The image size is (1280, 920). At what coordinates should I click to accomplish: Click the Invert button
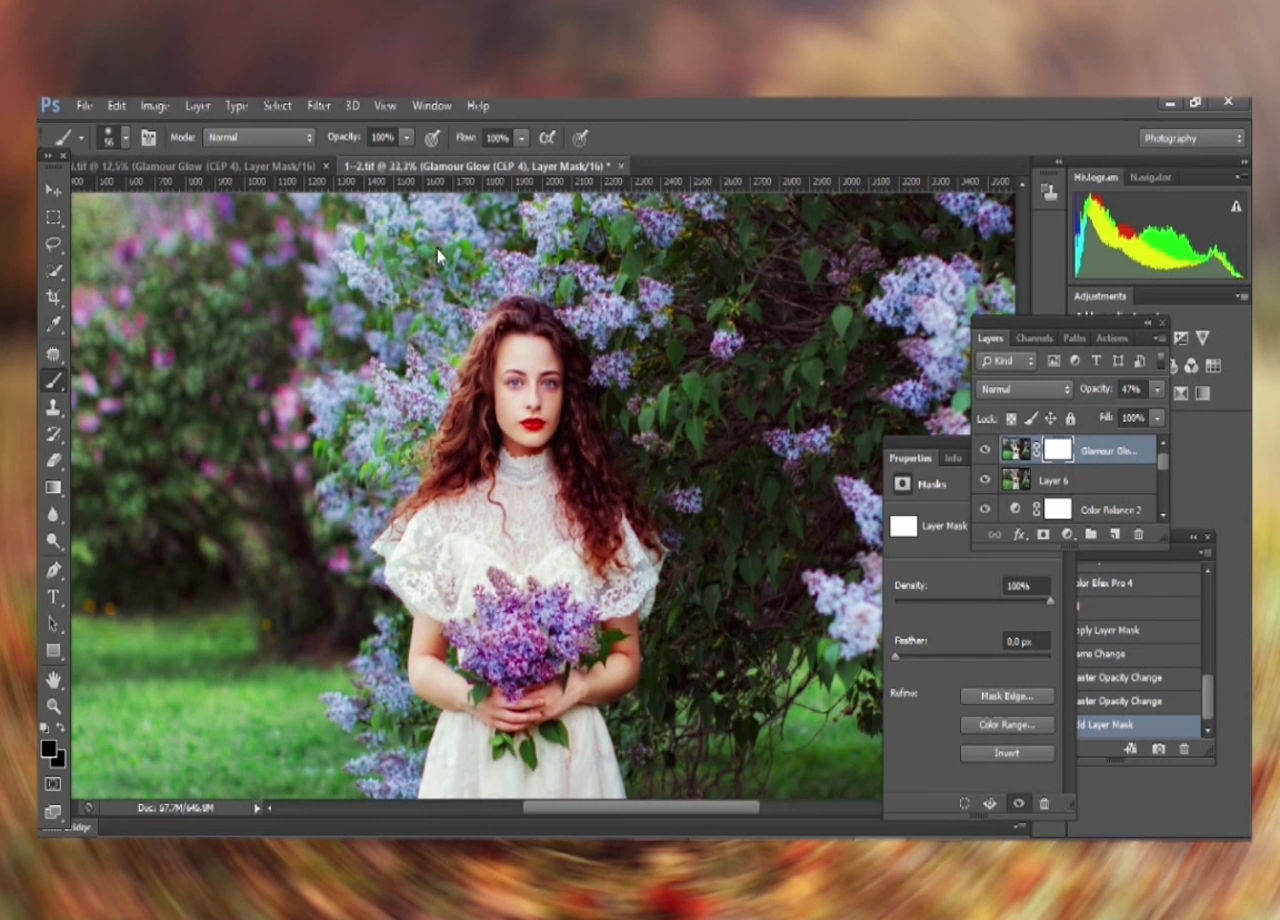tap(1007, 753)
